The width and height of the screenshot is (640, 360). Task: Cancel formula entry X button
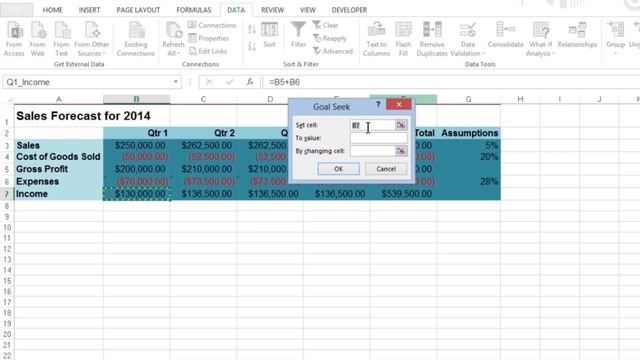[x=209, y=82]
